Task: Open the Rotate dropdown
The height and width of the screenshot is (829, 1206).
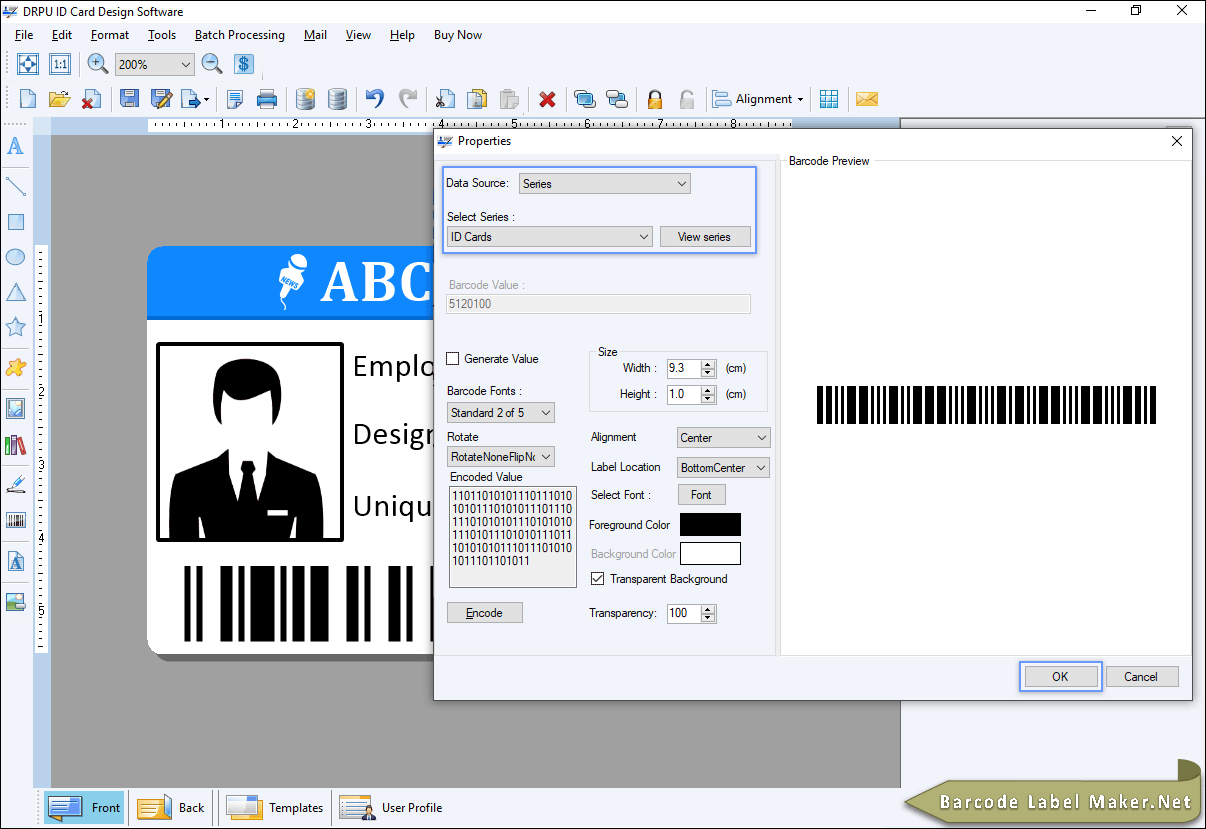Action: tap(501, 457)
